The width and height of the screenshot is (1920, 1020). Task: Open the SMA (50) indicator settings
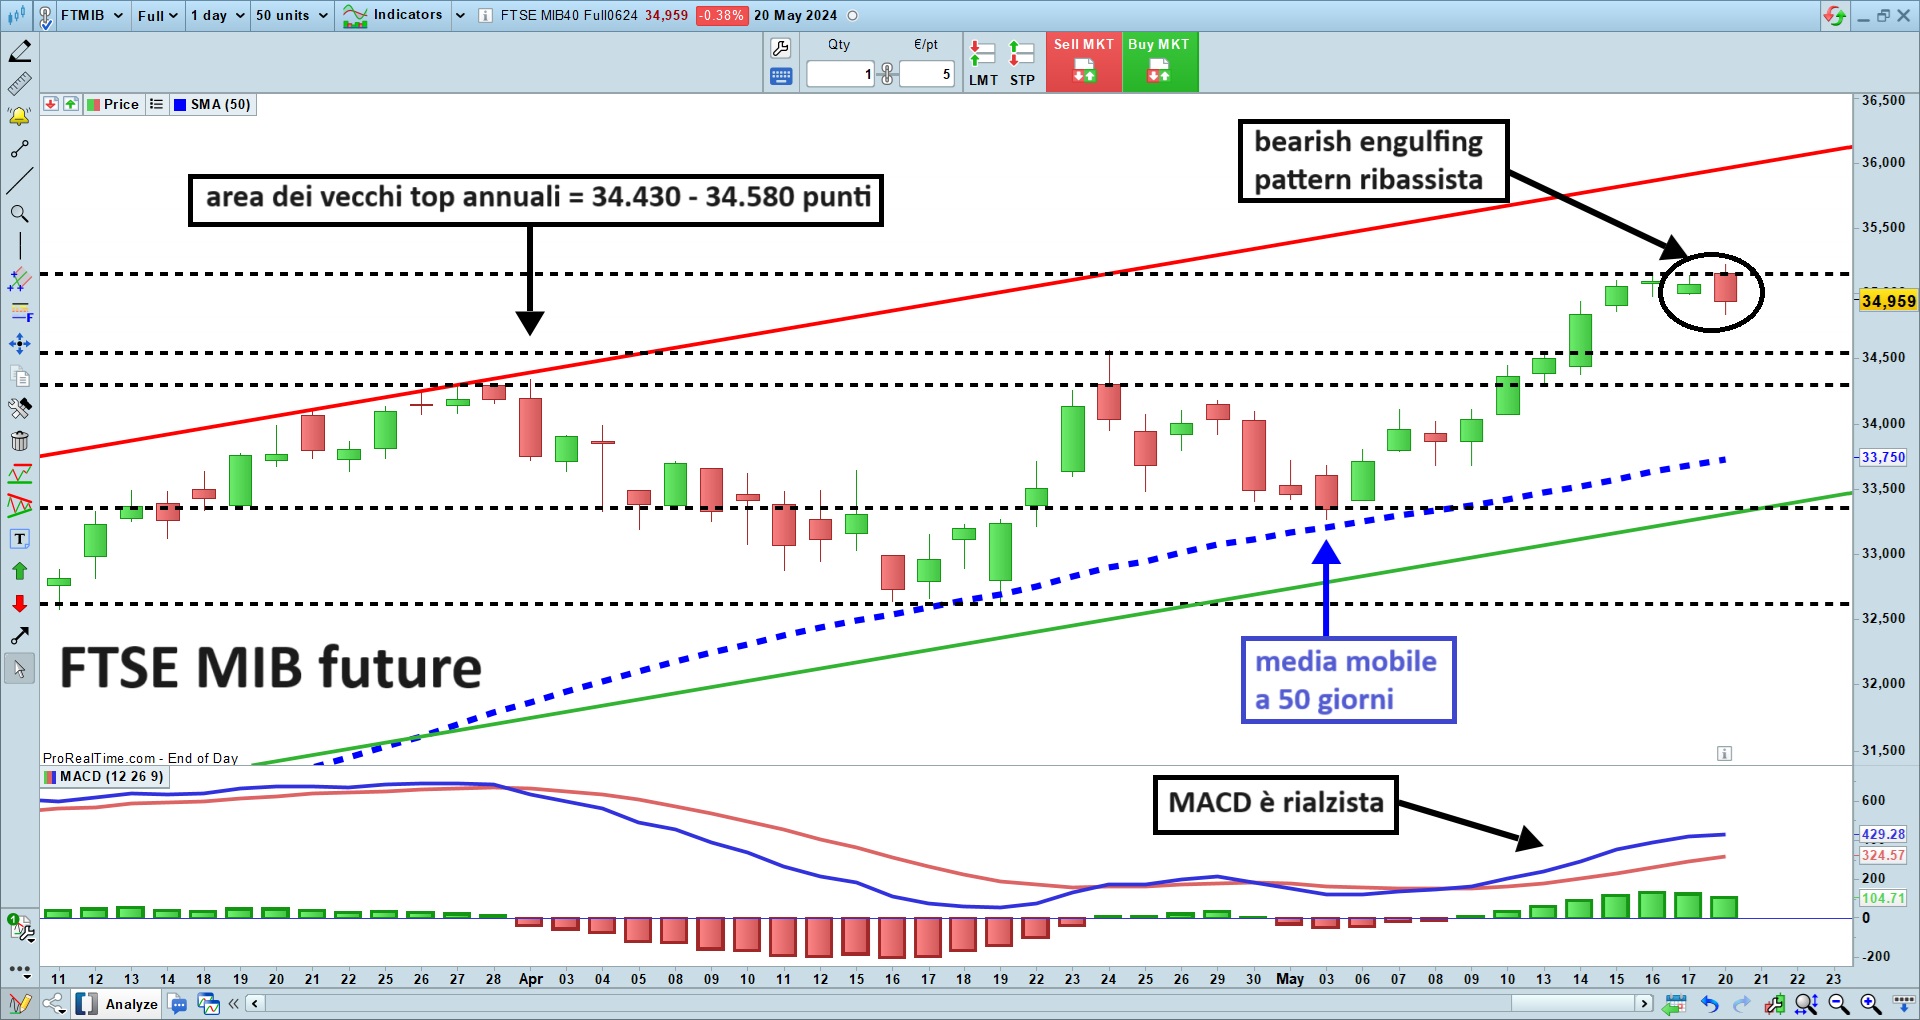click(x=220, y=104)
